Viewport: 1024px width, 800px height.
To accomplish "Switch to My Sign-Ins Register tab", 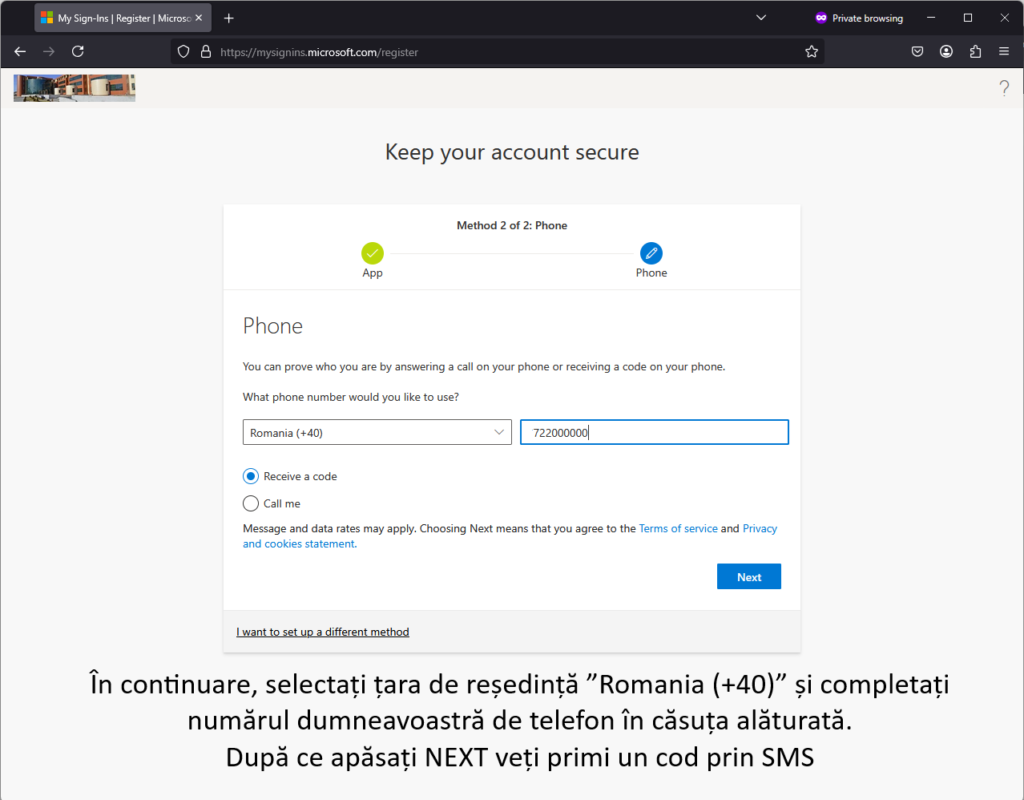I will 123,18.
